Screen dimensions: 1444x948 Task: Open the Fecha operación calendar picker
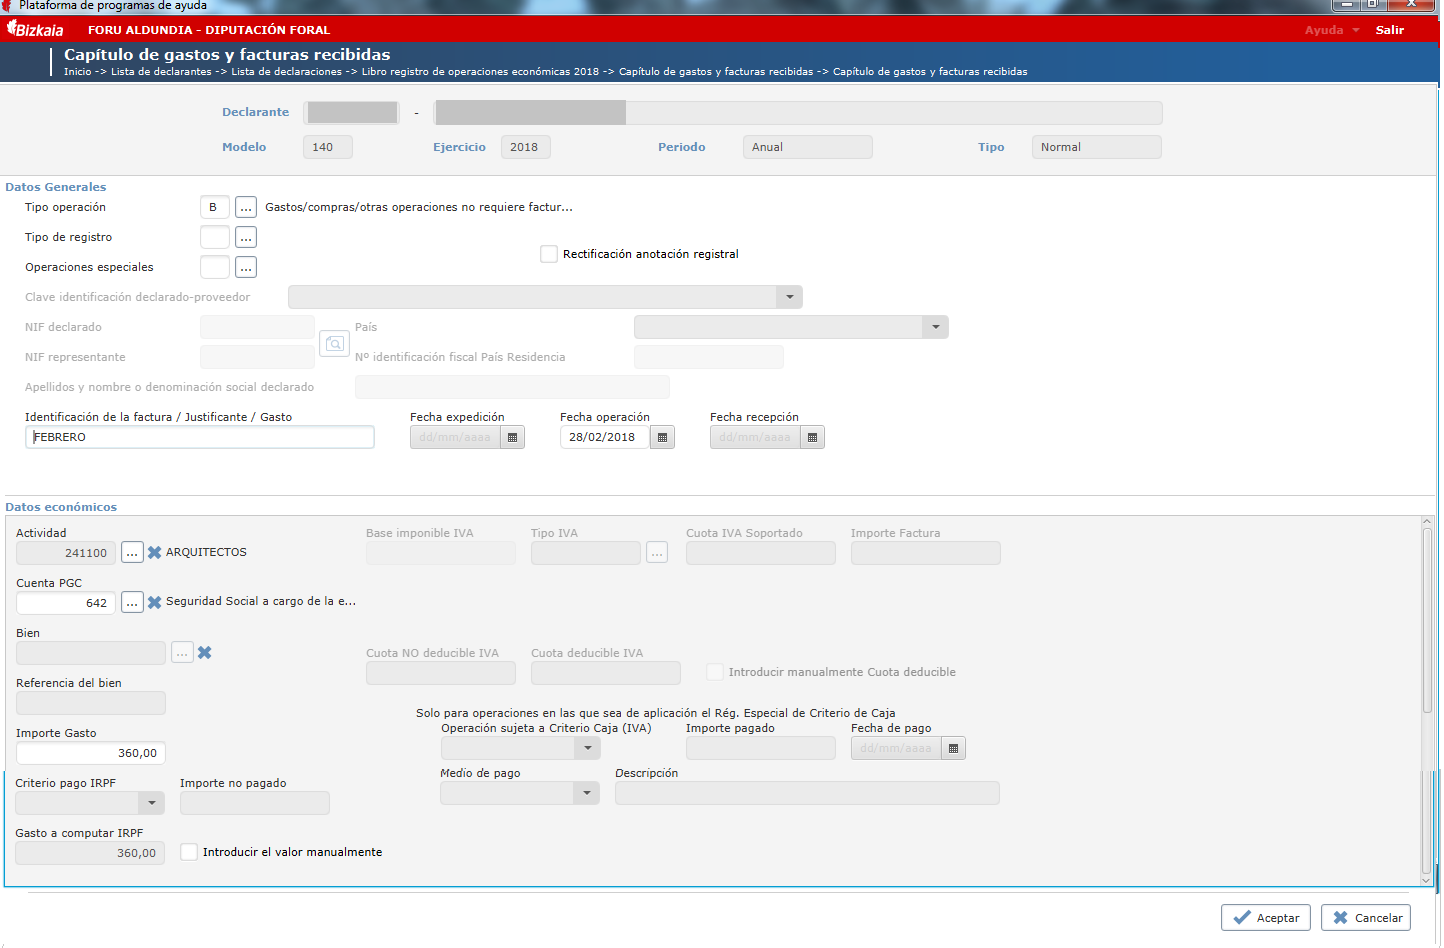[x=663, y=437]
